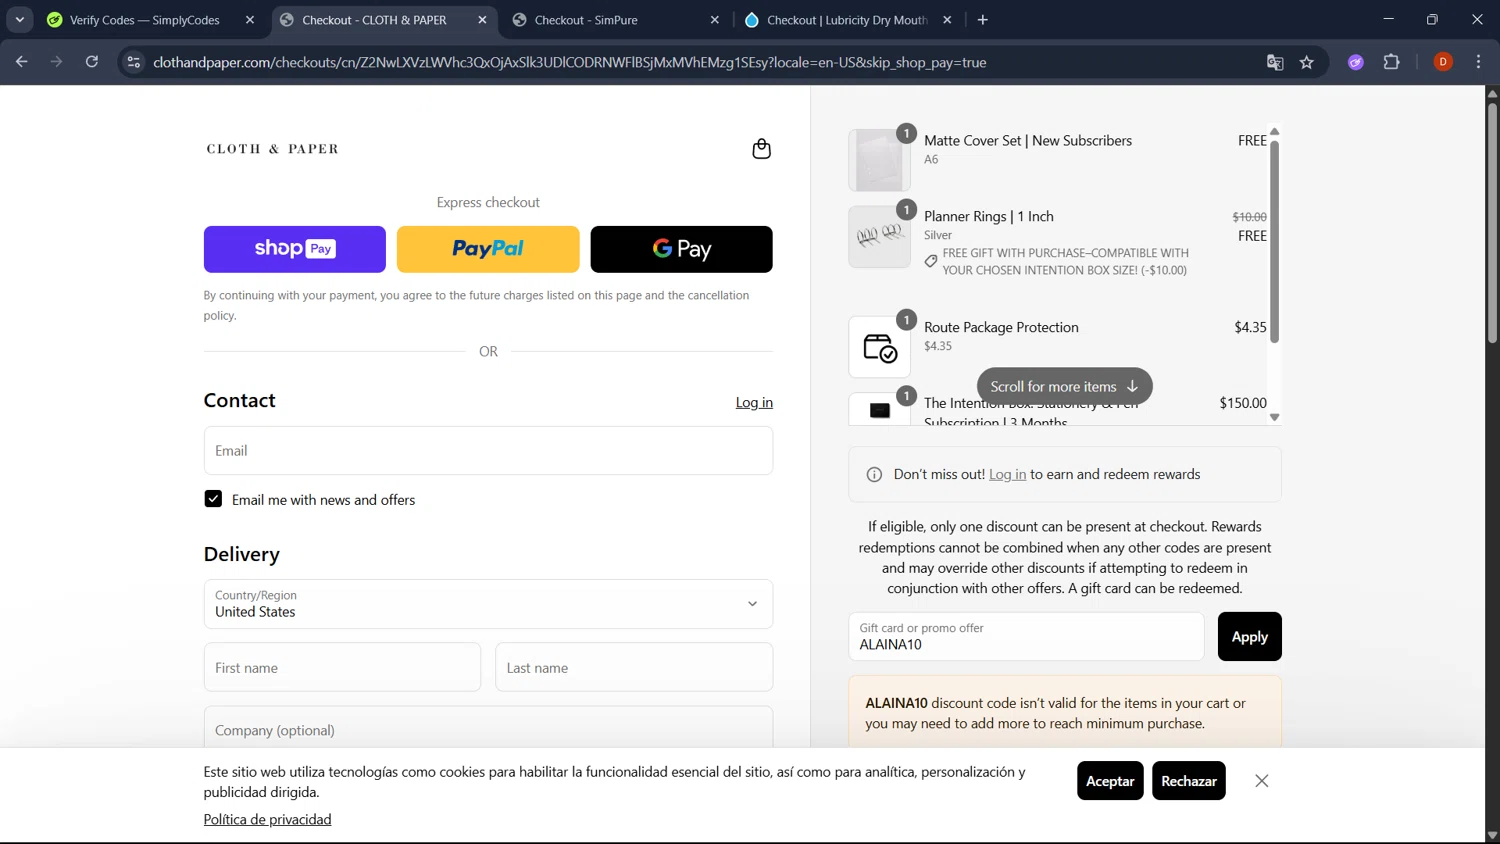This screenshot has height=844, width=1500.
Task: Open the profile avatar D
Action: tap(1443, 62)
